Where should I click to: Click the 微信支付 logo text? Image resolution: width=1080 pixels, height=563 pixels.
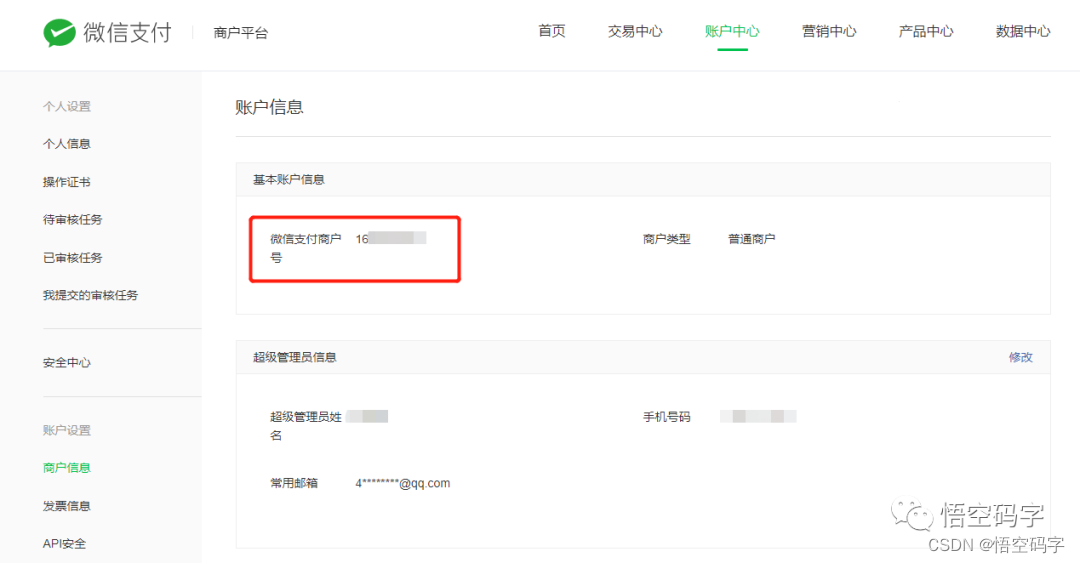127,32
